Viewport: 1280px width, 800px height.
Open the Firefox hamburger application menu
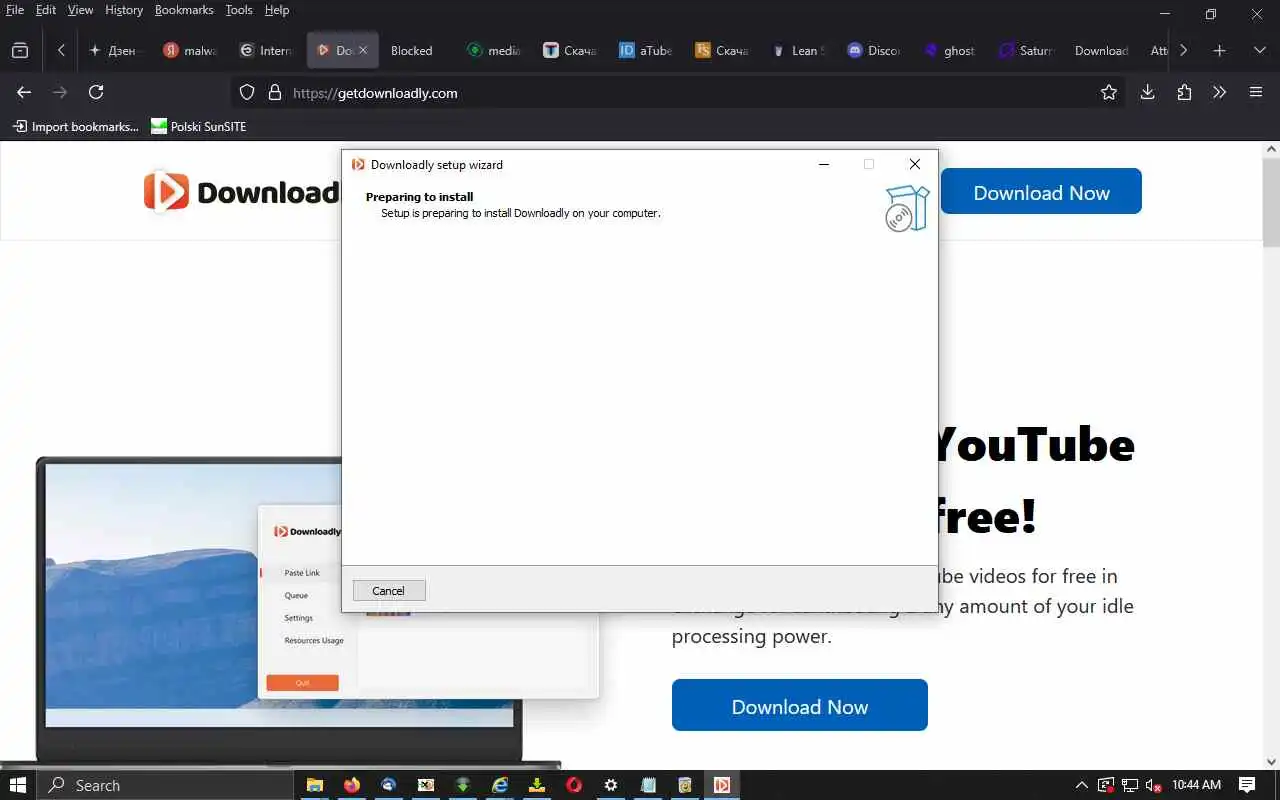1256,92
